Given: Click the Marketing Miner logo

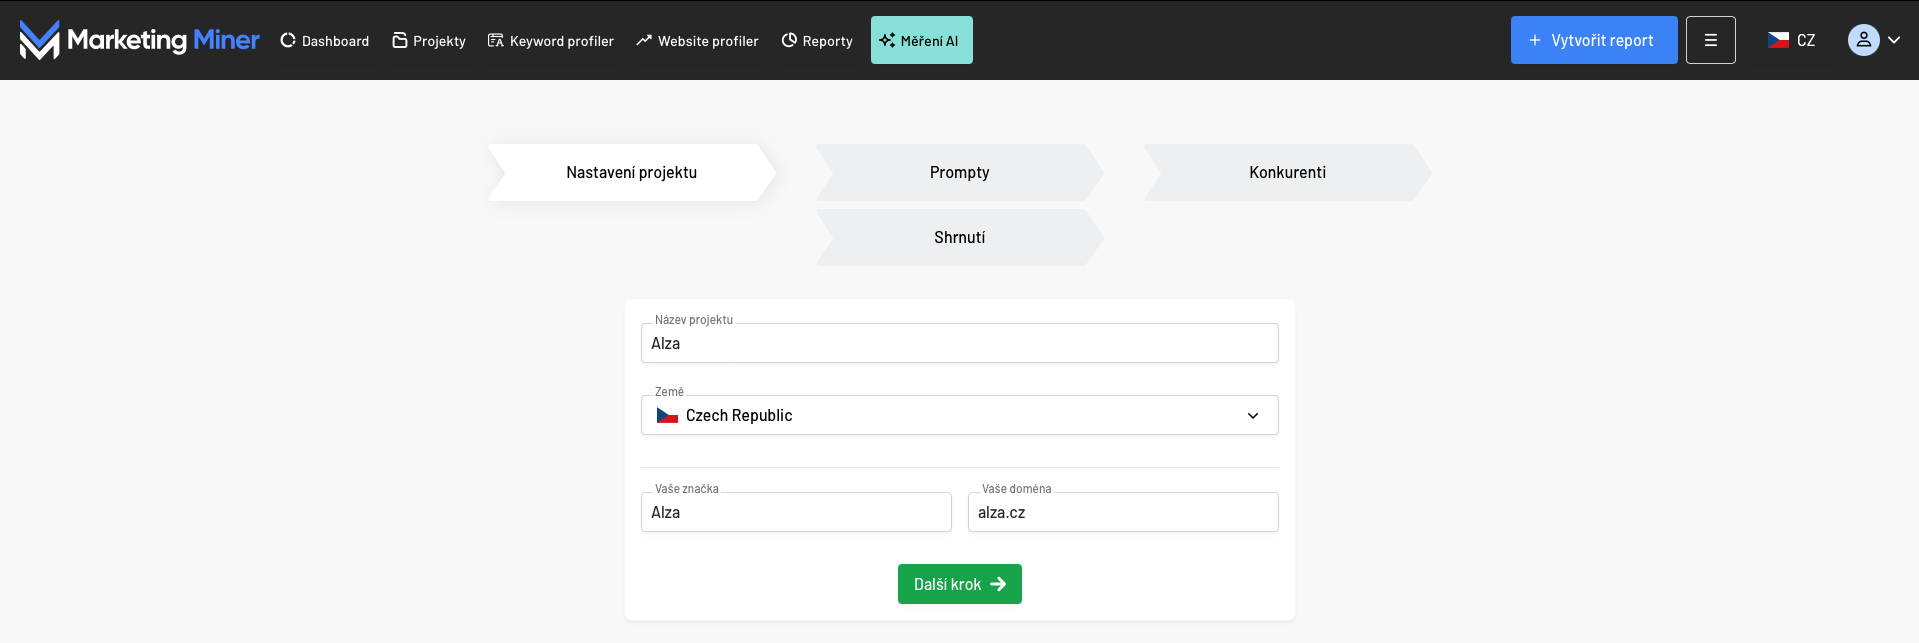Looking at the screenshot, I should 139,40.
